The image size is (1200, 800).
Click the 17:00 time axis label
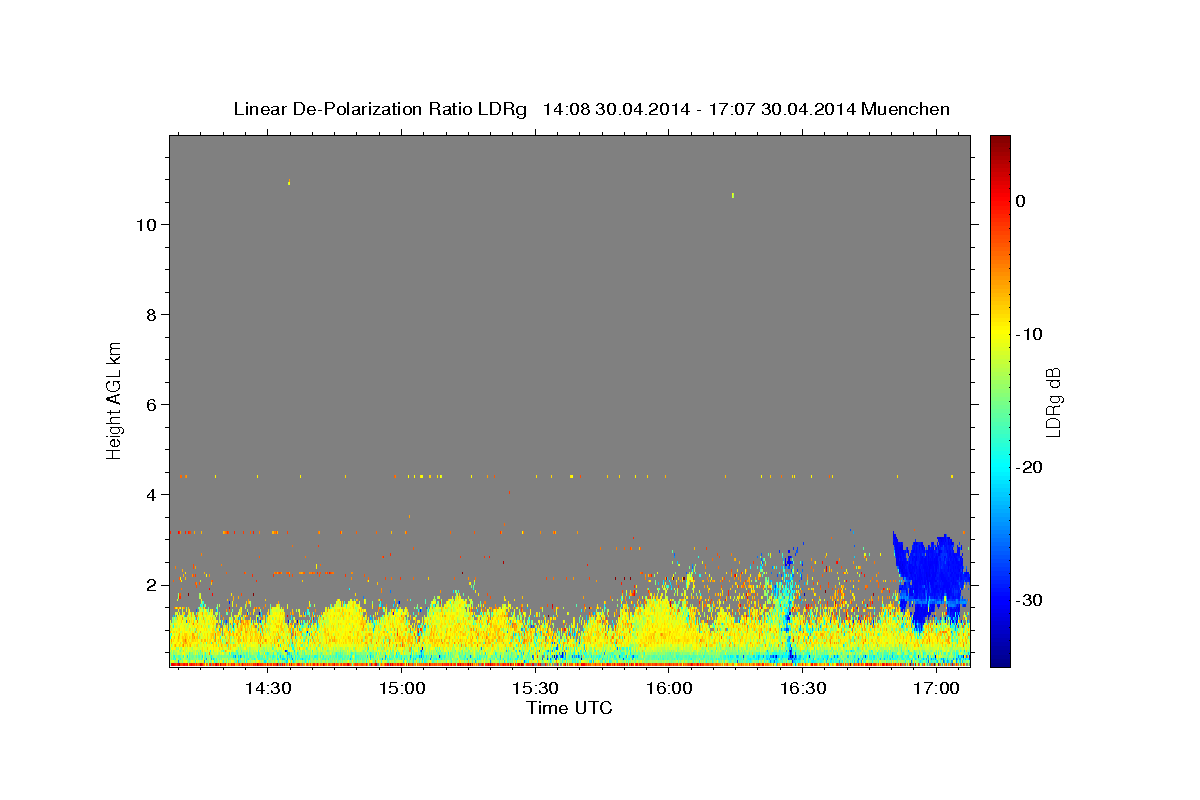coord(937,688)
